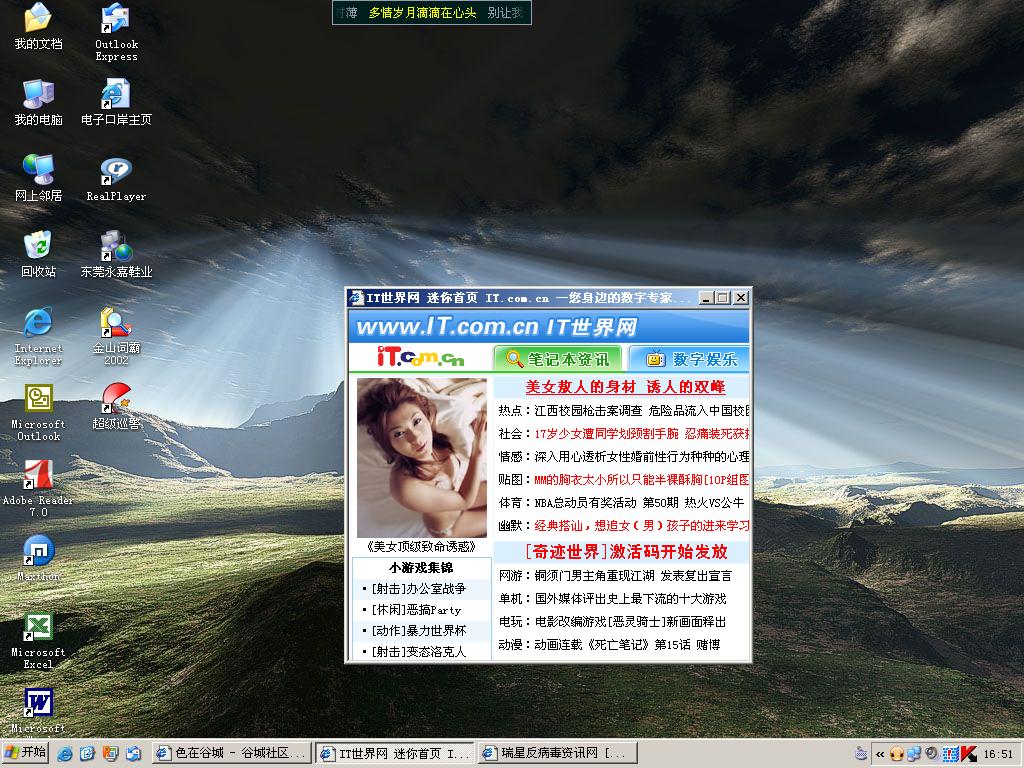This screenshot has width=1024, height=768.
Task: Click the firewall brick-wall tray icon
Action: click(951, 754)
